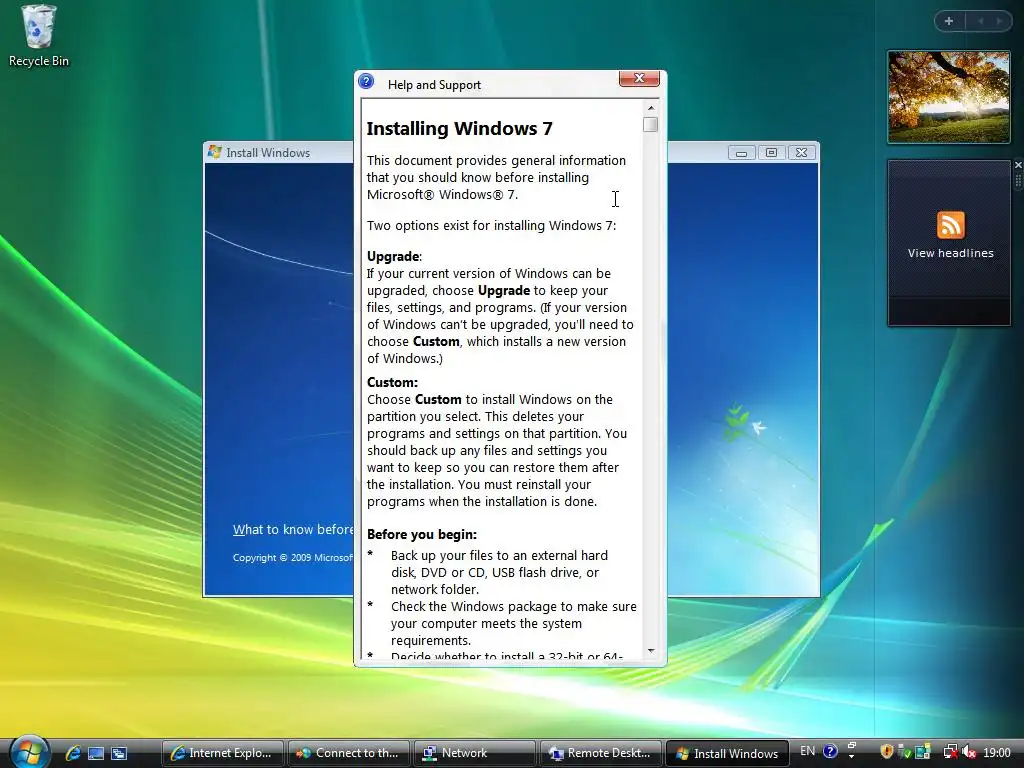Click the bold Upgrade heading in help
The width and height of the screenshot is (1024, 768).
click(393, 257)
